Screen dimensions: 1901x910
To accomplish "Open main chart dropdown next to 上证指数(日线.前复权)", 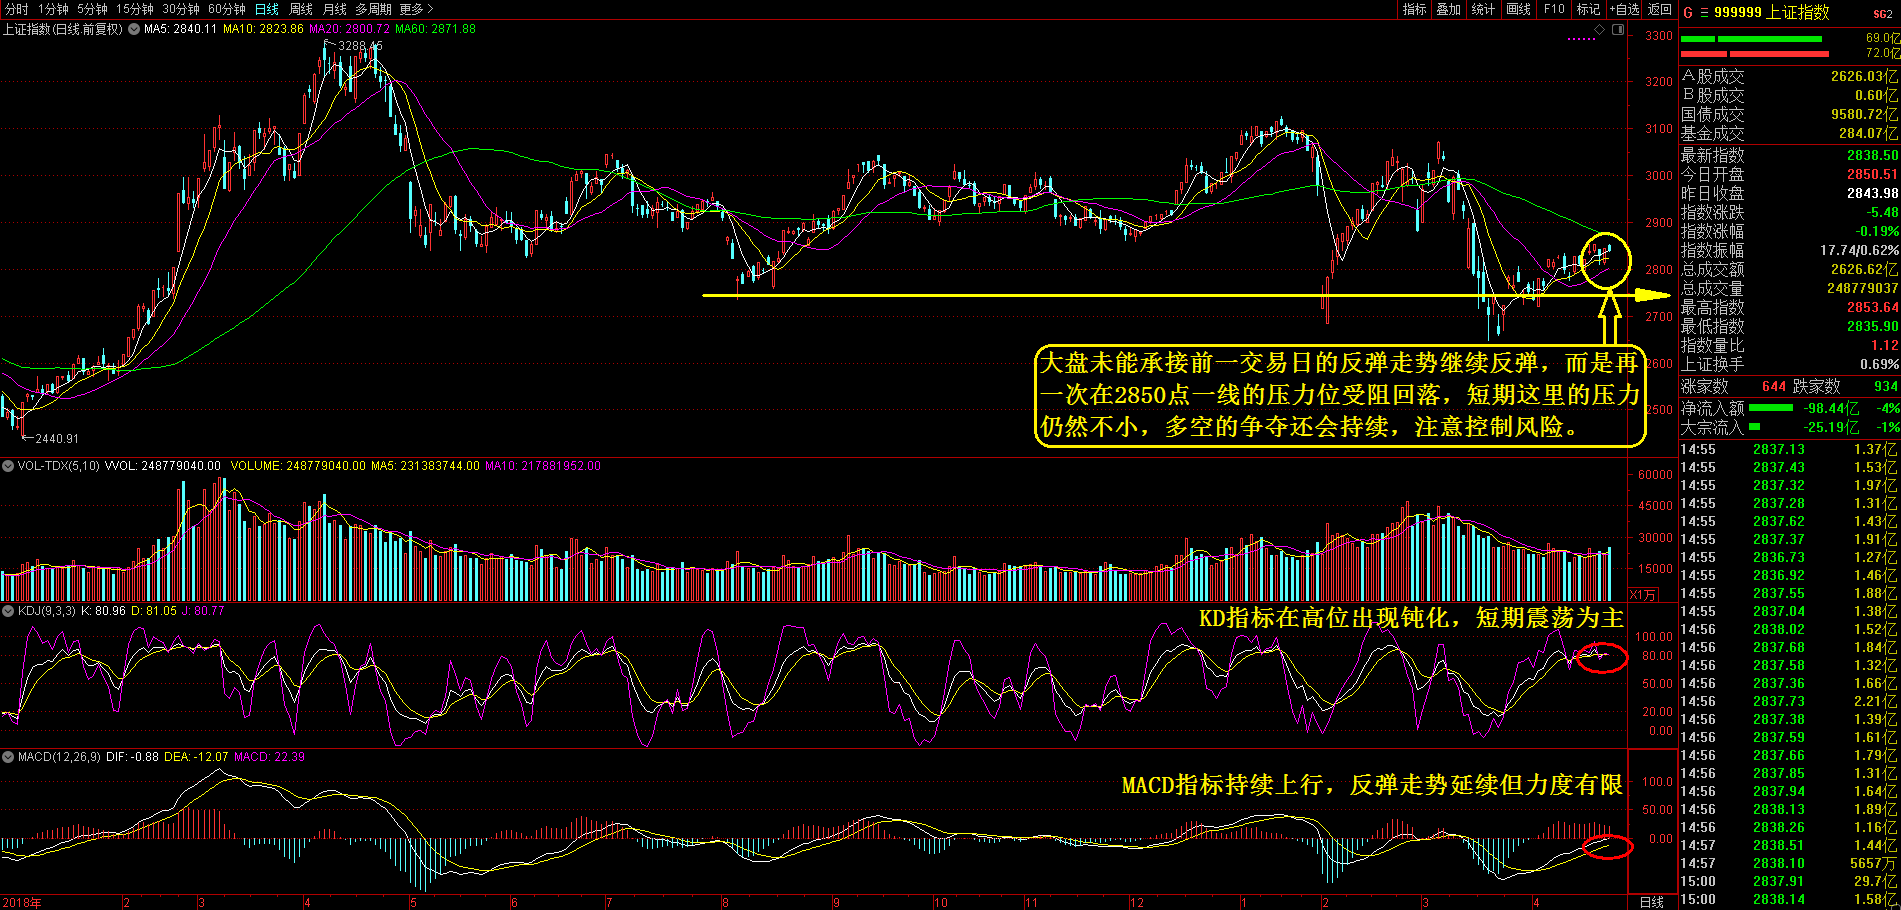I will 133,29.
